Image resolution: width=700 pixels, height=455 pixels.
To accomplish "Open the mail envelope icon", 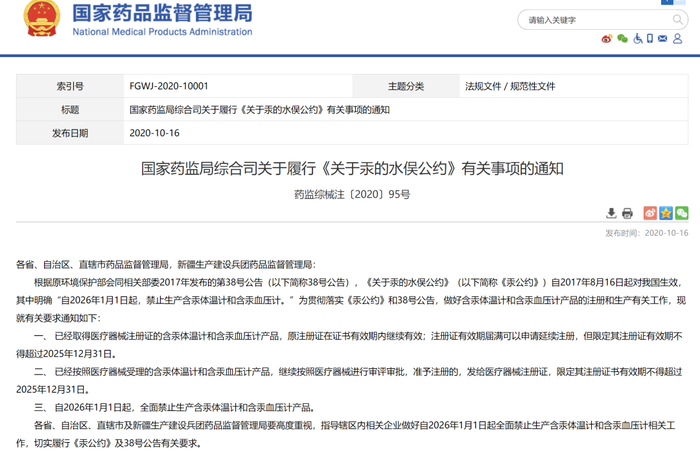I will (x=662, y=39).
